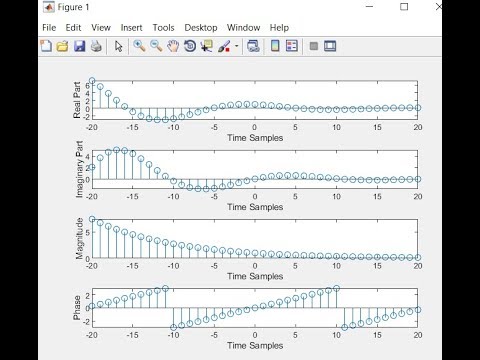Screen dimensions: 480x360
Task: Click inside the Magnitude stem plot
Action: point(255,239)
